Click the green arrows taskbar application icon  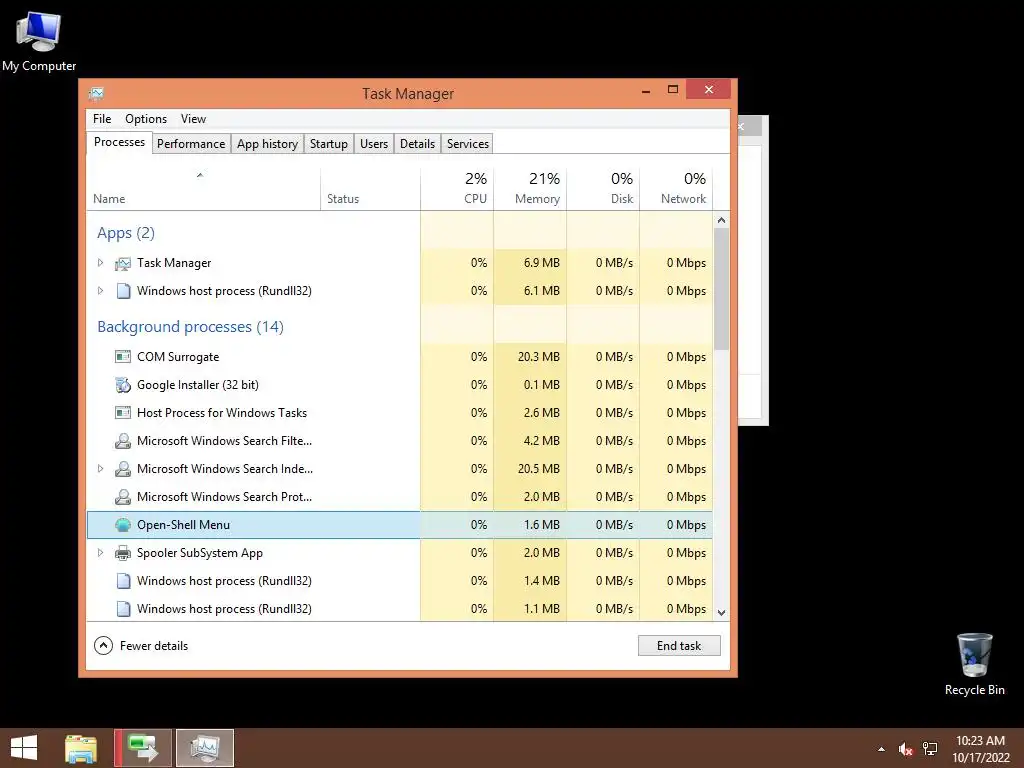[143, 748]
